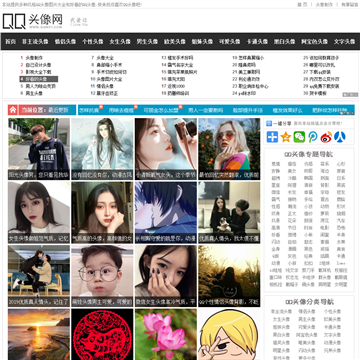Click 个性头像 in QQ头像分类导航 sidebar
The width and height of the screenshot is (360, 360).
[x=333, y=312]
